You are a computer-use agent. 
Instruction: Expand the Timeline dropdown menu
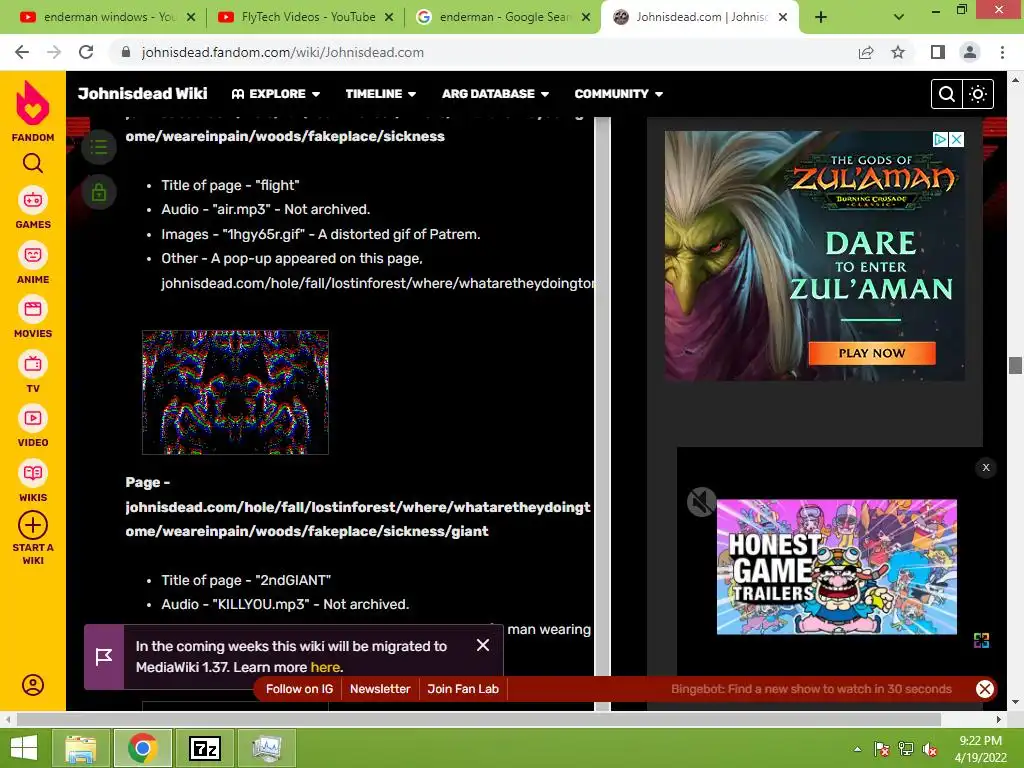pos(381,94)
